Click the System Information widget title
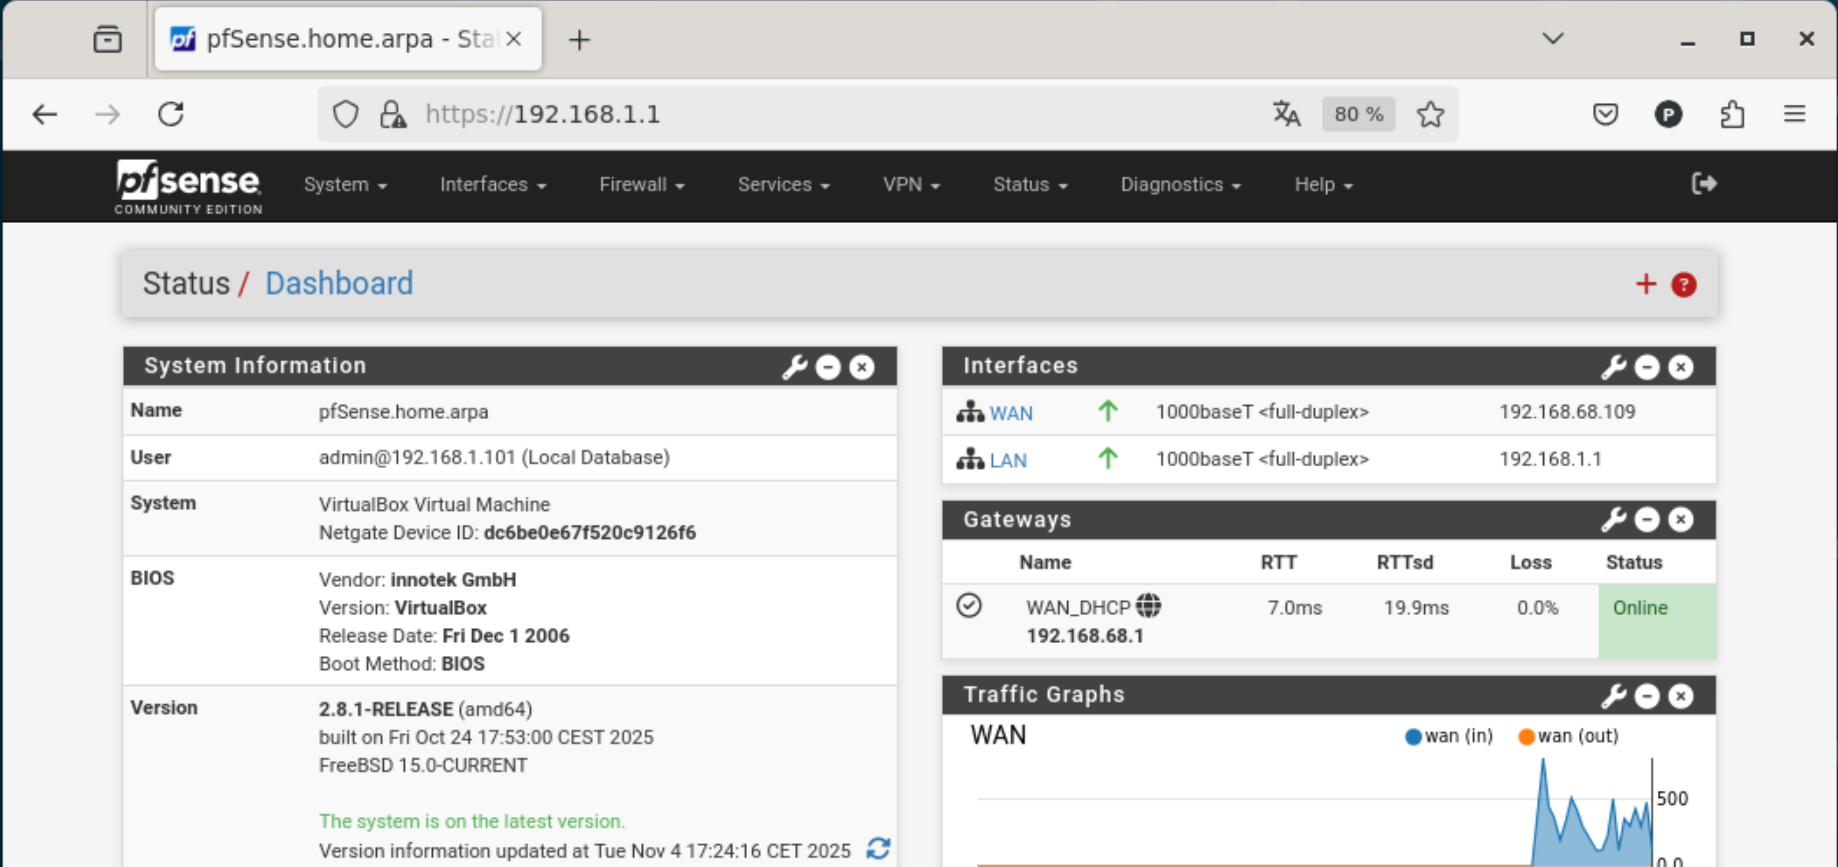This screenshot has height=867, width=1838. tap(255, 366)
